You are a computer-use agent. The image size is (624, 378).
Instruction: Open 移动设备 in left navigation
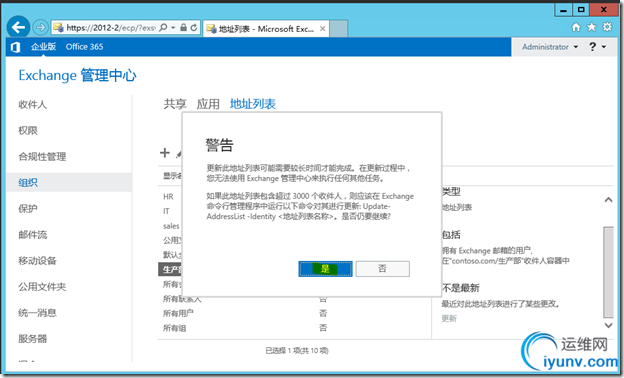[37, 261]
